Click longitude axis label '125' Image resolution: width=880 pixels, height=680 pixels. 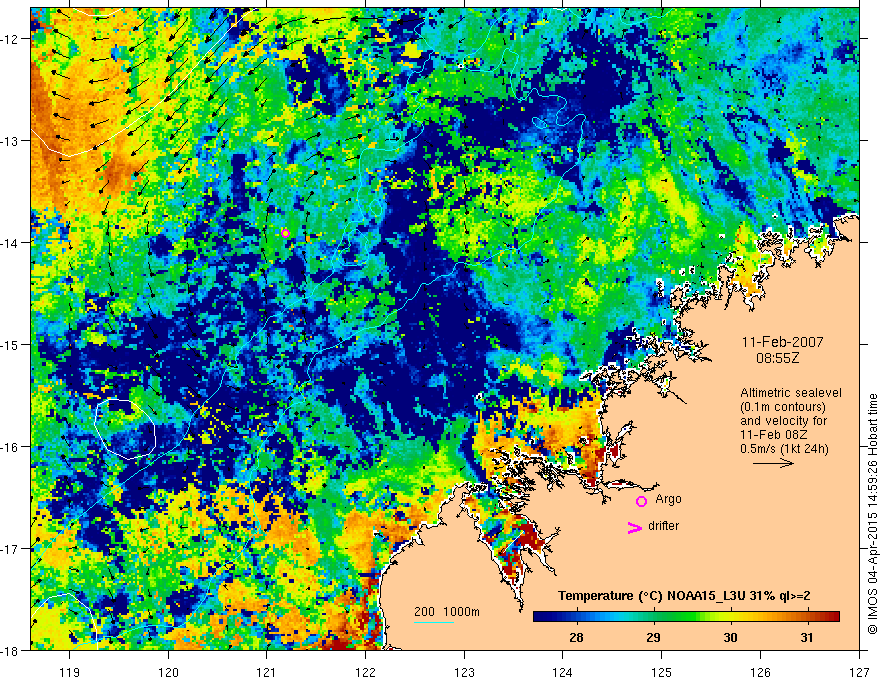(x=662, y=672)
